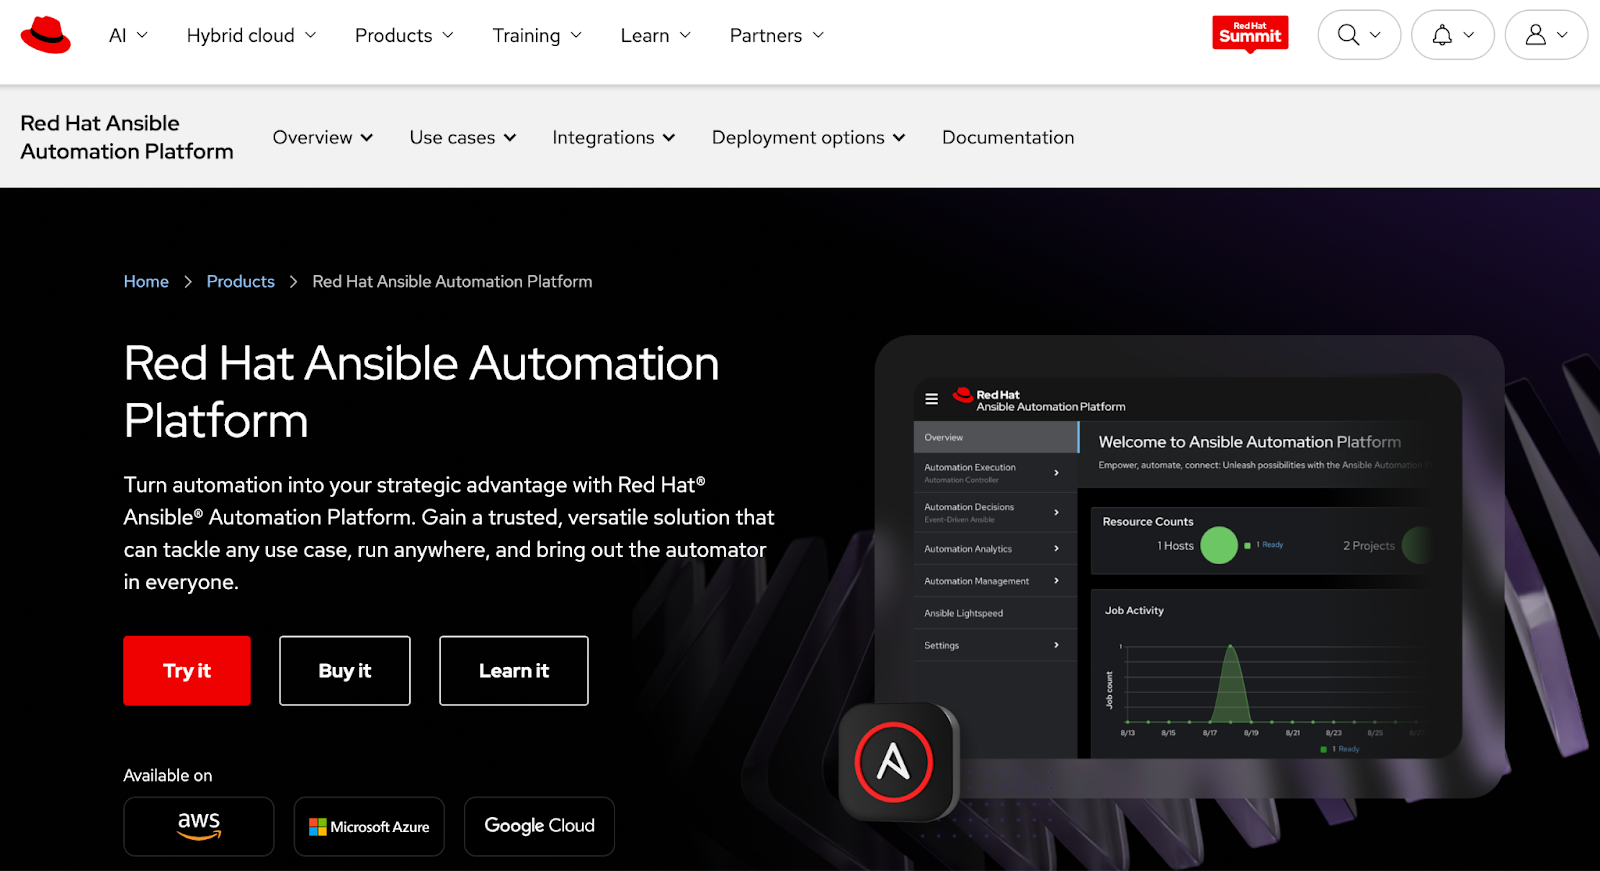The image size is (1600, 871).
Task: Click the Try it button
Action: [x=187, y=671]
